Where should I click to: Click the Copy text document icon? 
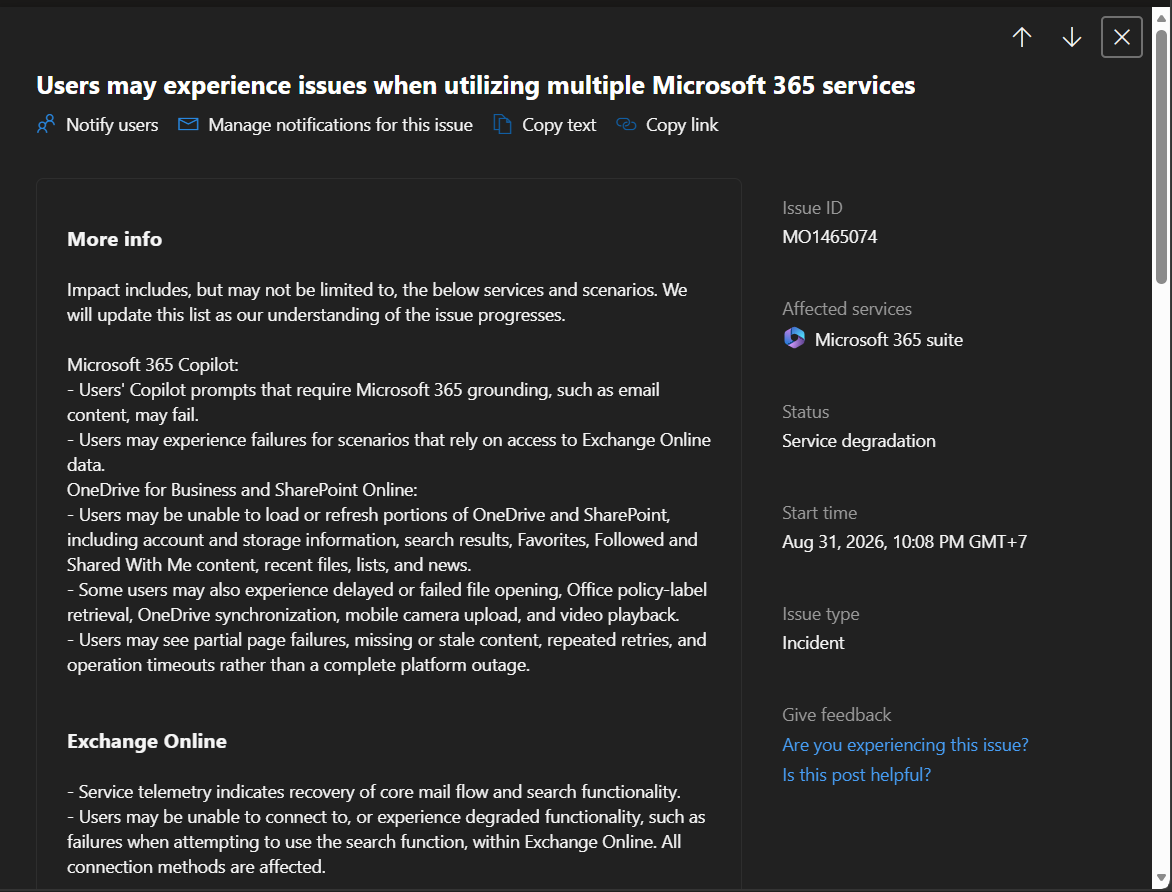[502, 124]
